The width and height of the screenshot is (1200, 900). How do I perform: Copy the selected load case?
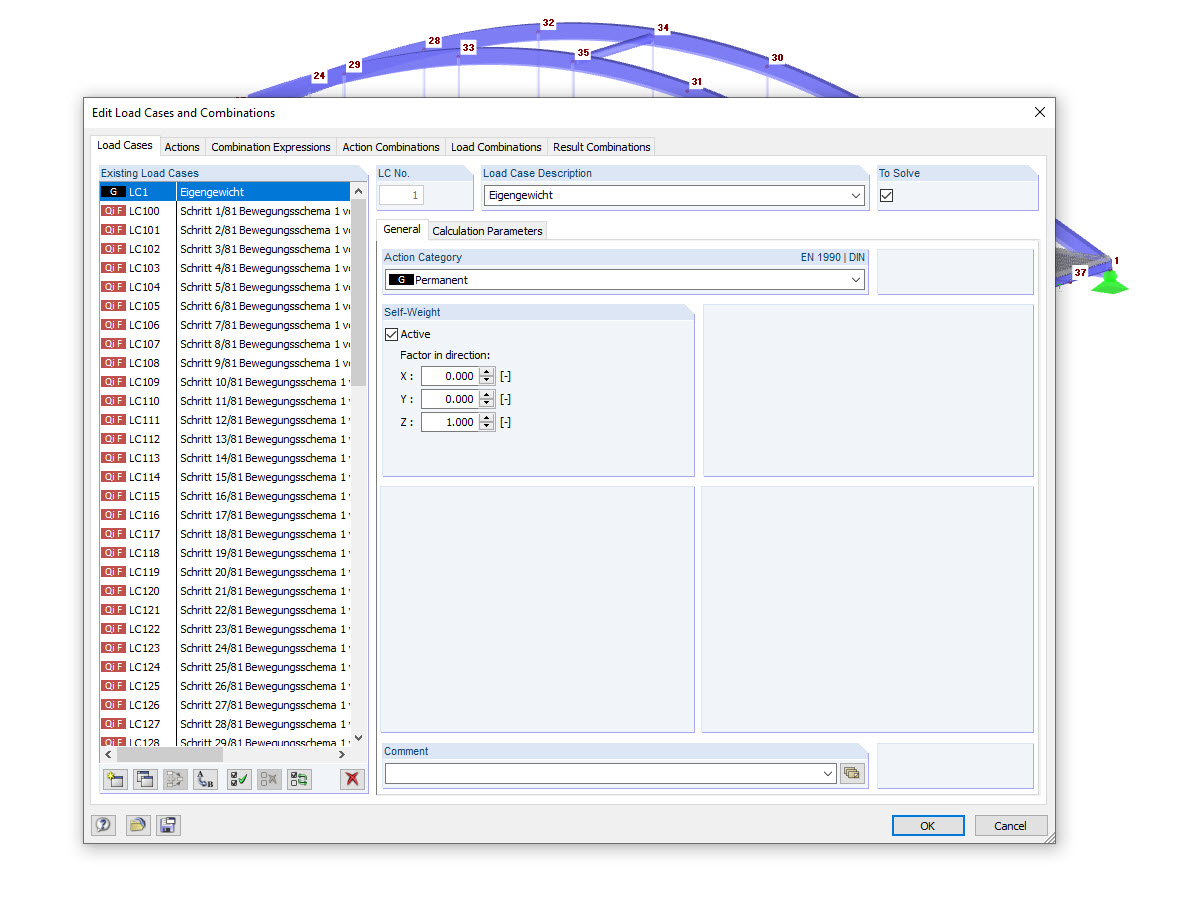click(x=145, y=779)
